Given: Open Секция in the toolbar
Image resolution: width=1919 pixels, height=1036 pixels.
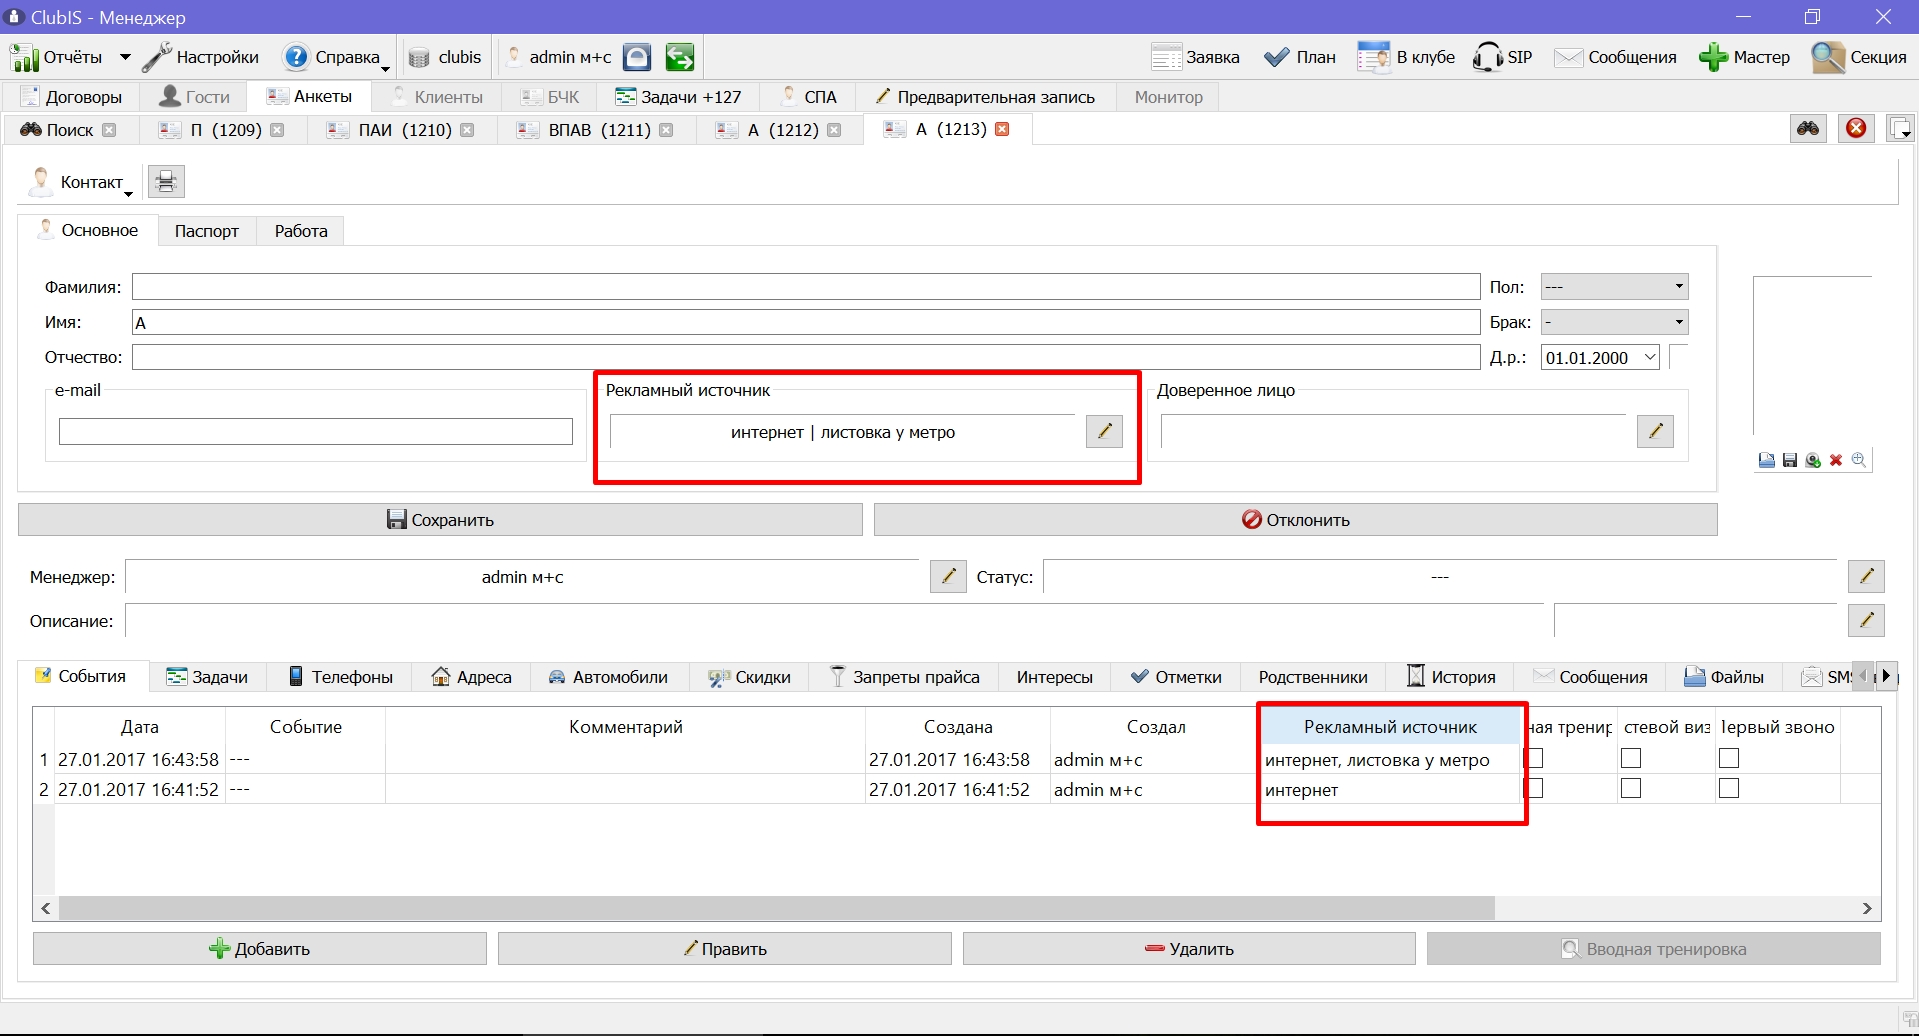Looking at the screenshot, I should 1860,57.
